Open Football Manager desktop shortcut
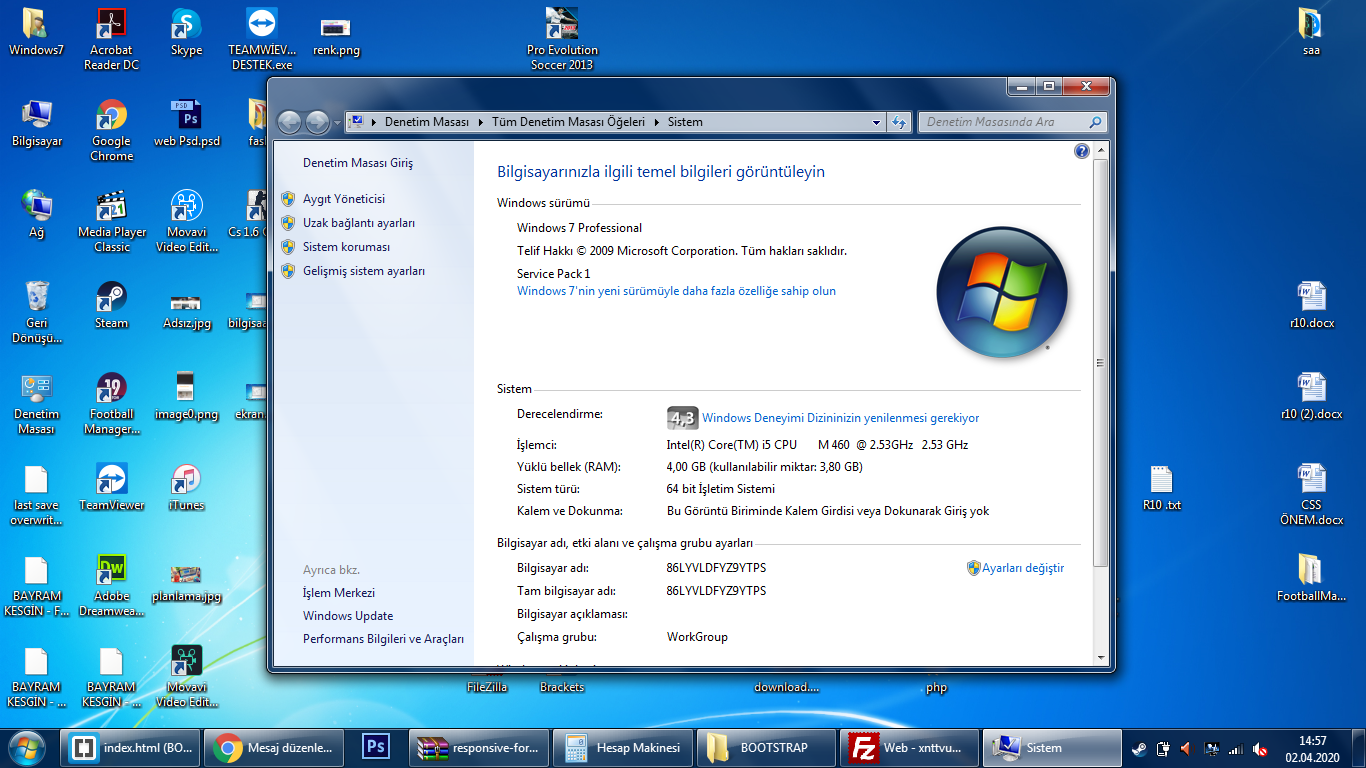 pyautogui.click(x=111, y=404)
